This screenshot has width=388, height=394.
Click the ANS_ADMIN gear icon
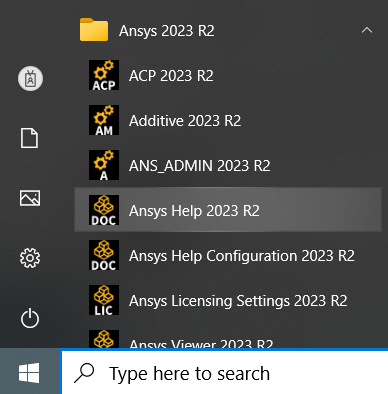[x=104, y=165]
